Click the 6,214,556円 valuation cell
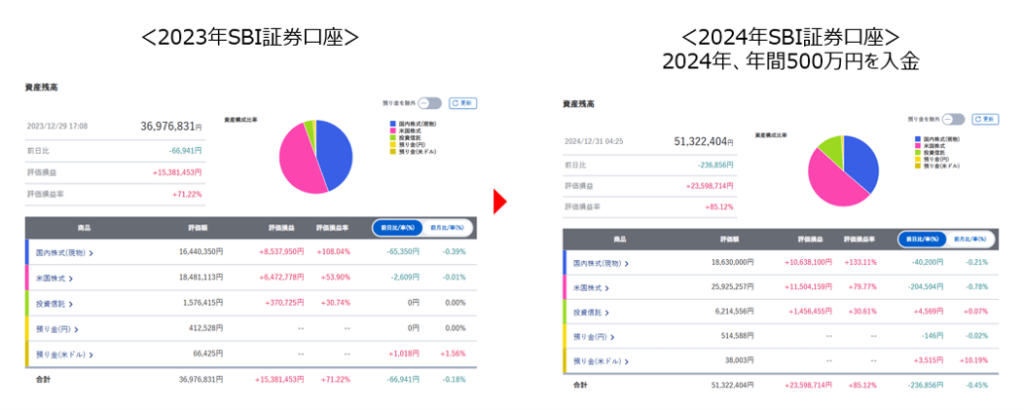 735,312
